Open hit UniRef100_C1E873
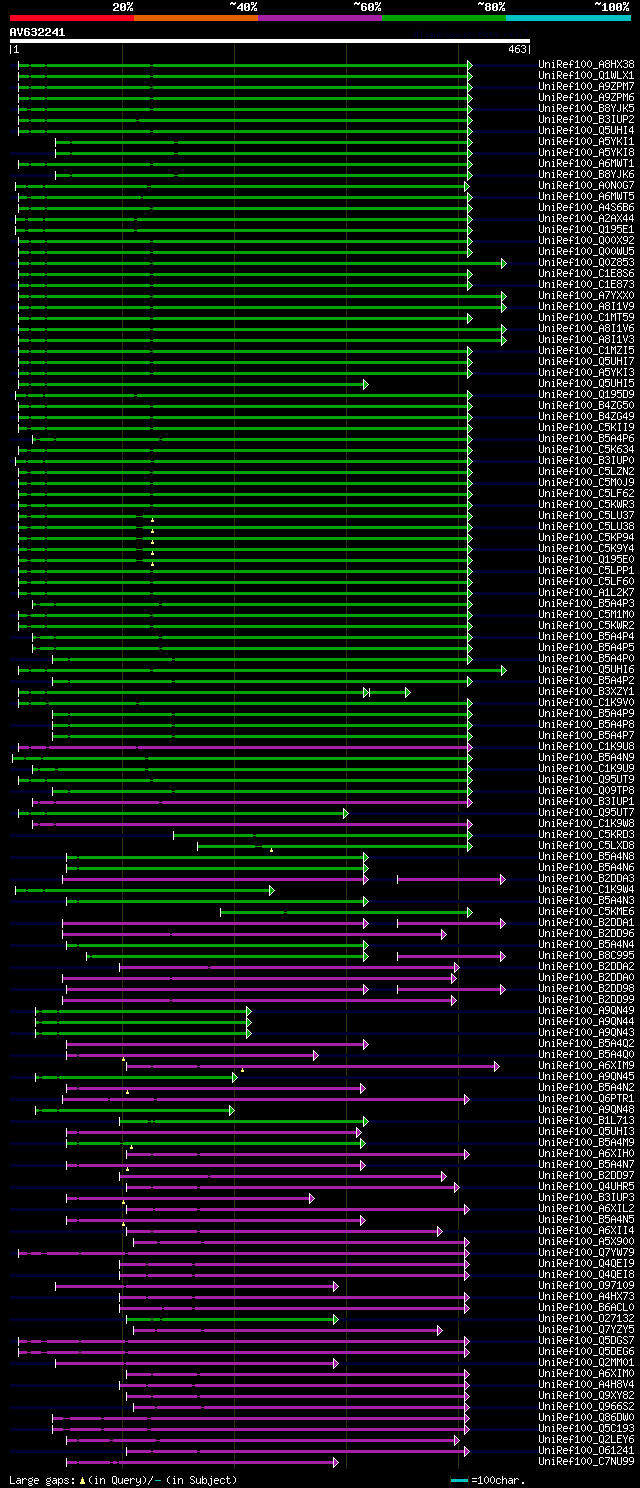The image size is (640, 1488). pyautogui.click(x=586, y=284)
